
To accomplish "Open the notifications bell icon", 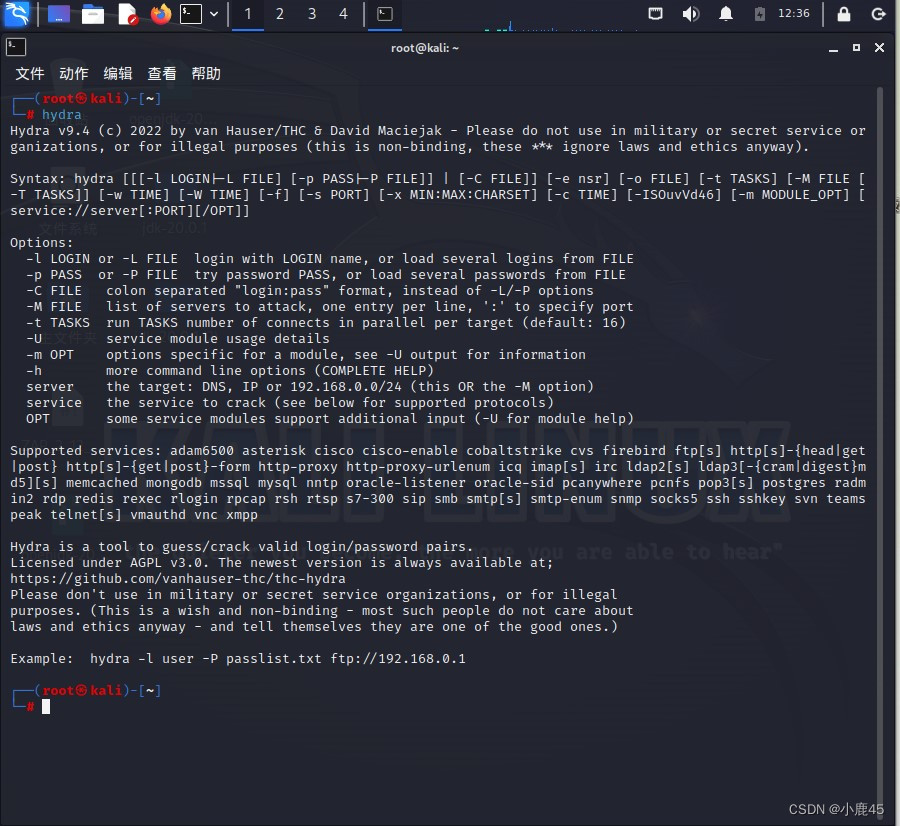I will pyautogui.click(x=726, y=13).
